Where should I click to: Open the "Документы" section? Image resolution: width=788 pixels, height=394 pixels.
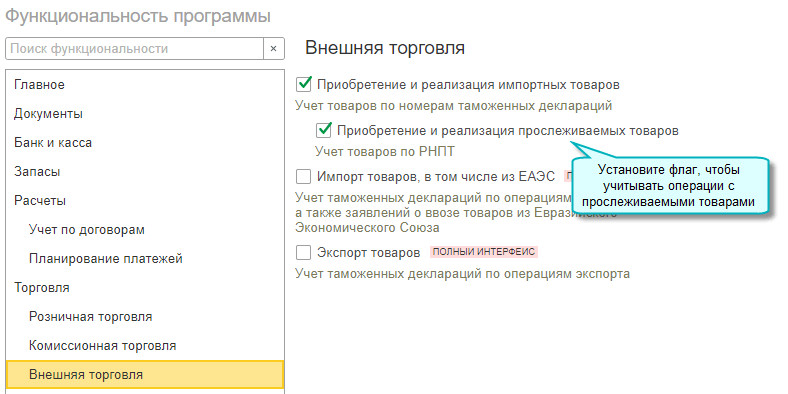click(145, 114)
